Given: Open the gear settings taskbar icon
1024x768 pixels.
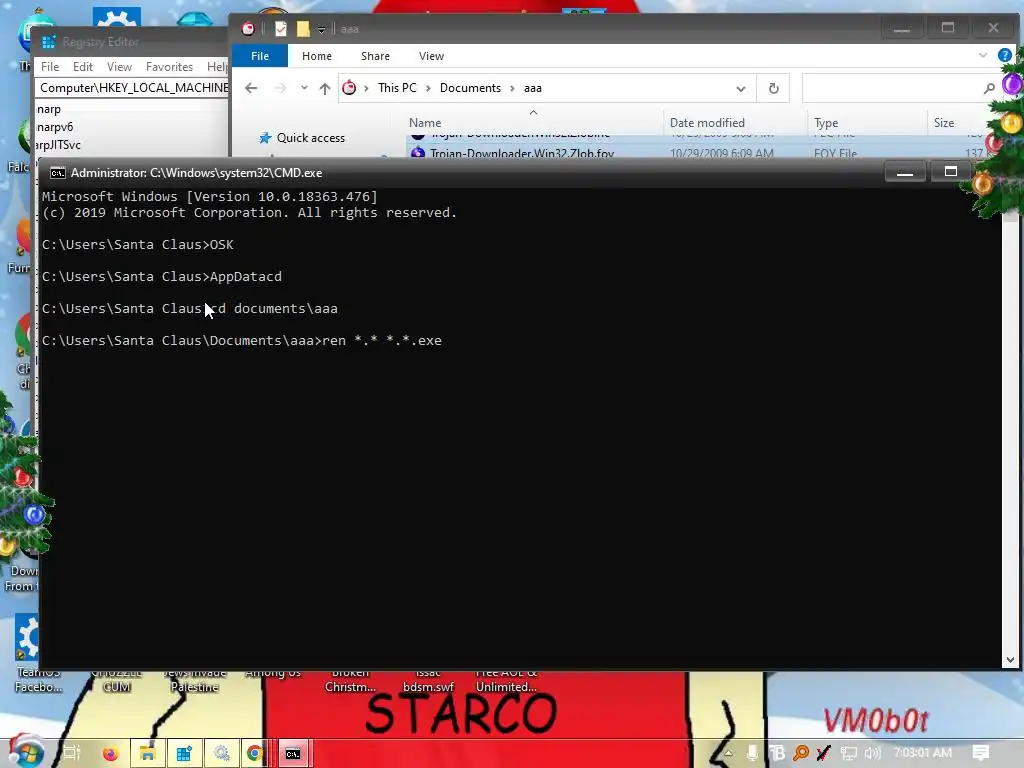Looking at the screenshot, I should pos(221,753).
